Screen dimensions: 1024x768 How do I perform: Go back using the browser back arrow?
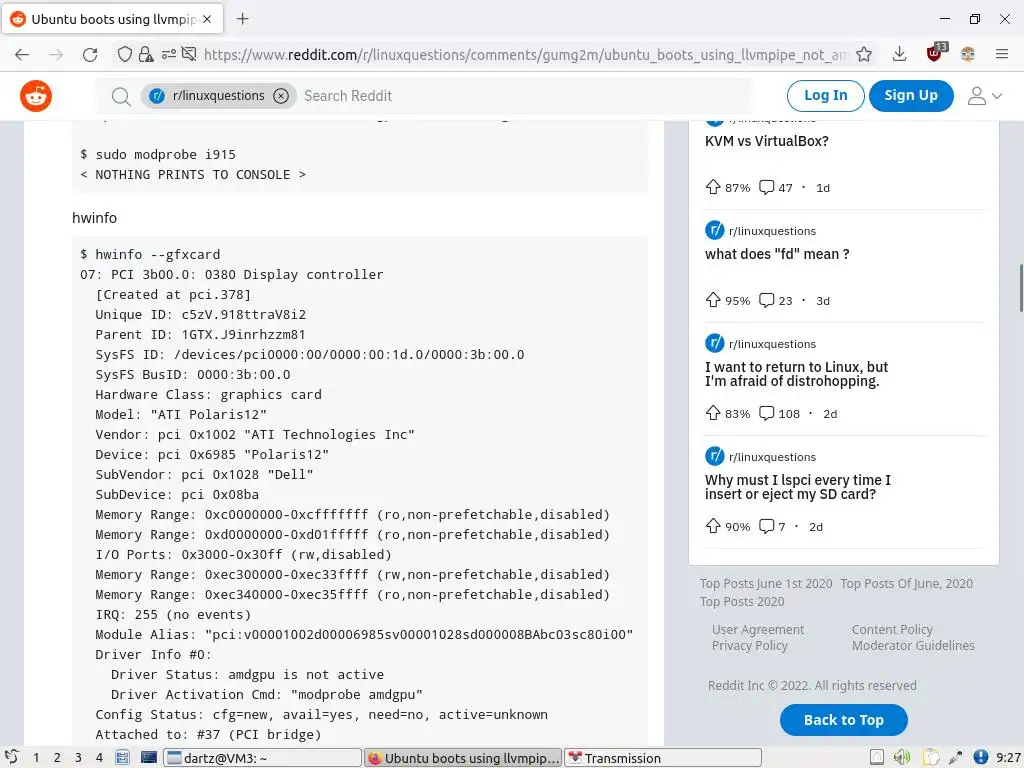coord(22,55)
